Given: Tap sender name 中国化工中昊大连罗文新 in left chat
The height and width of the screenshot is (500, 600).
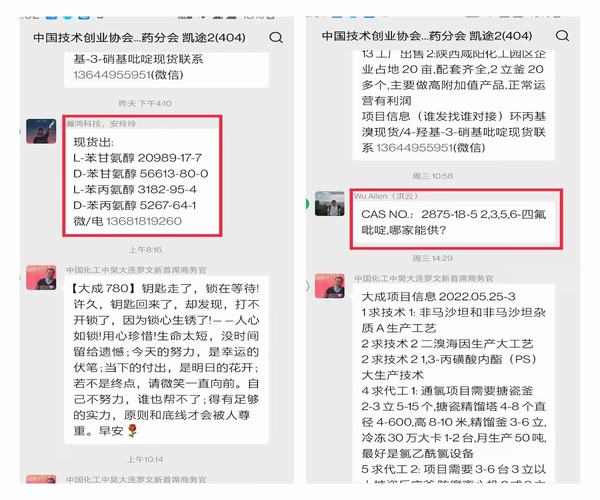Looking at the screenshot, I should point(136,270).
